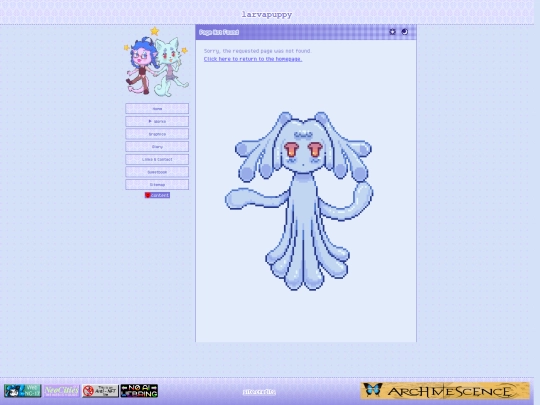The height and width of the screenshot is (405, 540).
Task: Open the Home navigation button
Action: coord(157,108)
